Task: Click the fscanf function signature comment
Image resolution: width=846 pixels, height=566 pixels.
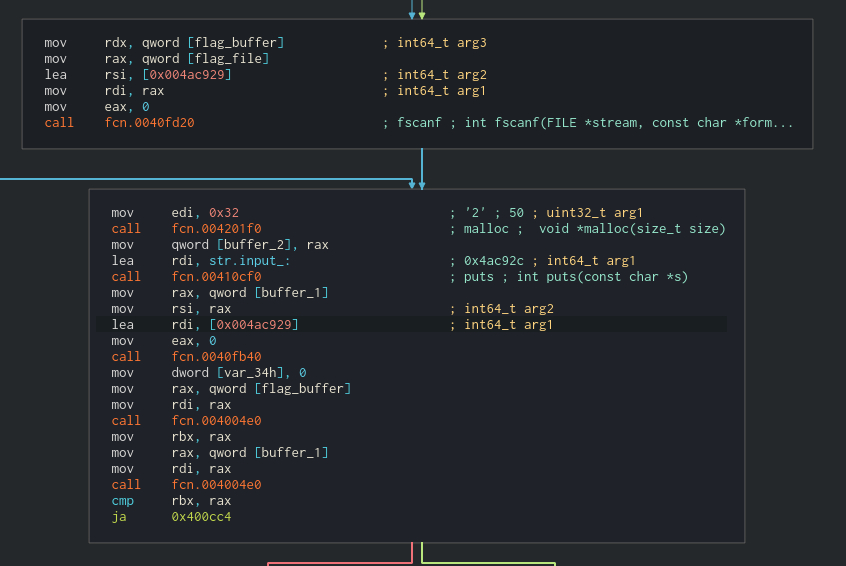Action: tap(629, 123)
